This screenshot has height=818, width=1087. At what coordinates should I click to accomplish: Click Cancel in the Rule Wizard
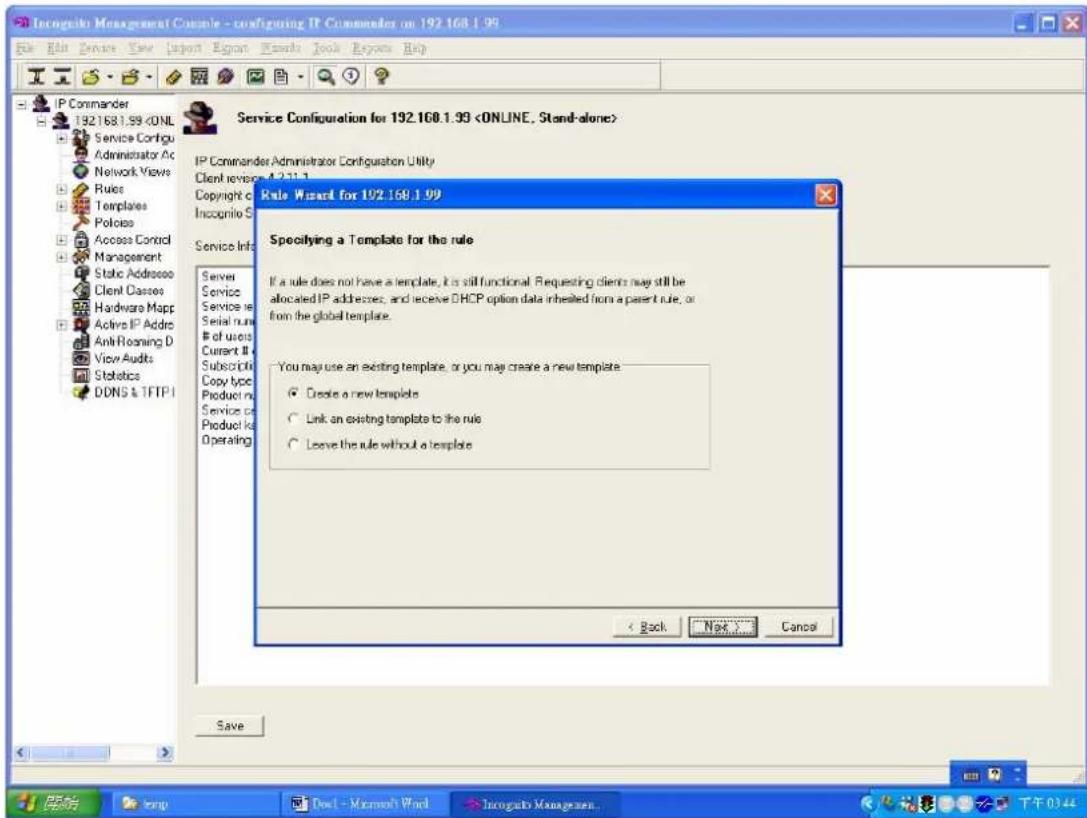pyautogui.click(x=799, y=627)
